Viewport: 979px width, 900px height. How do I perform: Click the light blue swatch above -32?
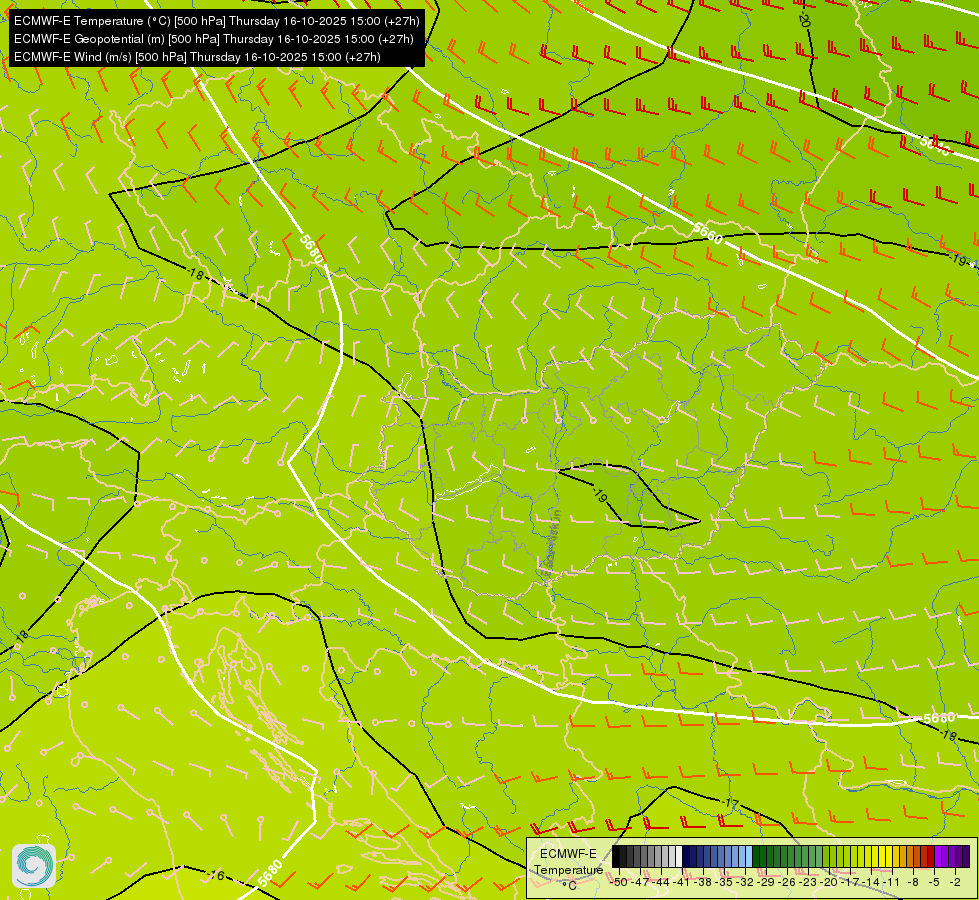(749, 856)
